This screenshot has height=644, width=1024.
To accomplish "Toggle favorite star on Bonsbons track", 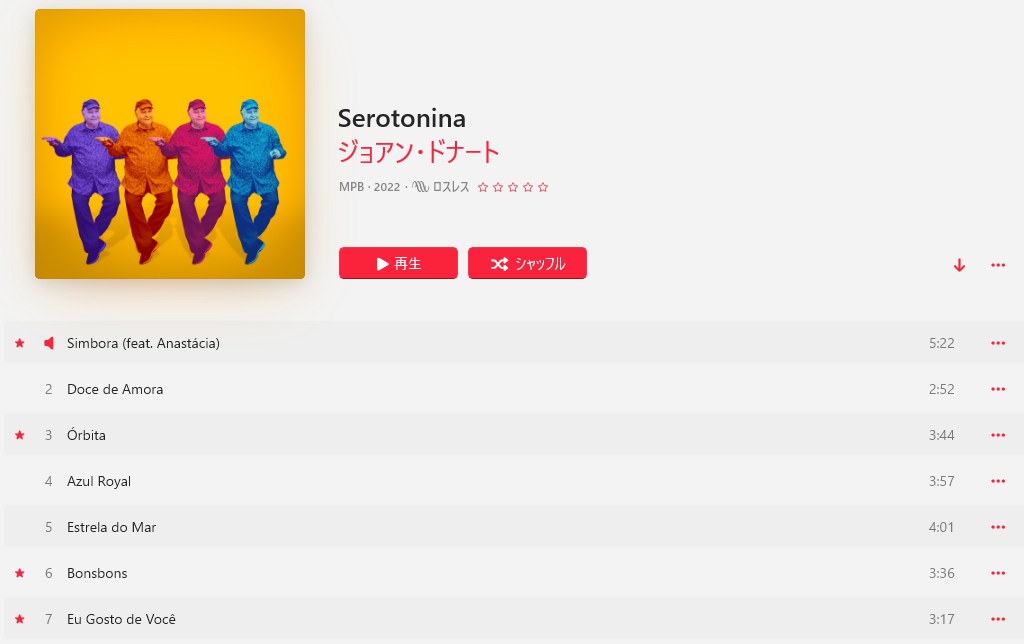I will click(20, 573).
